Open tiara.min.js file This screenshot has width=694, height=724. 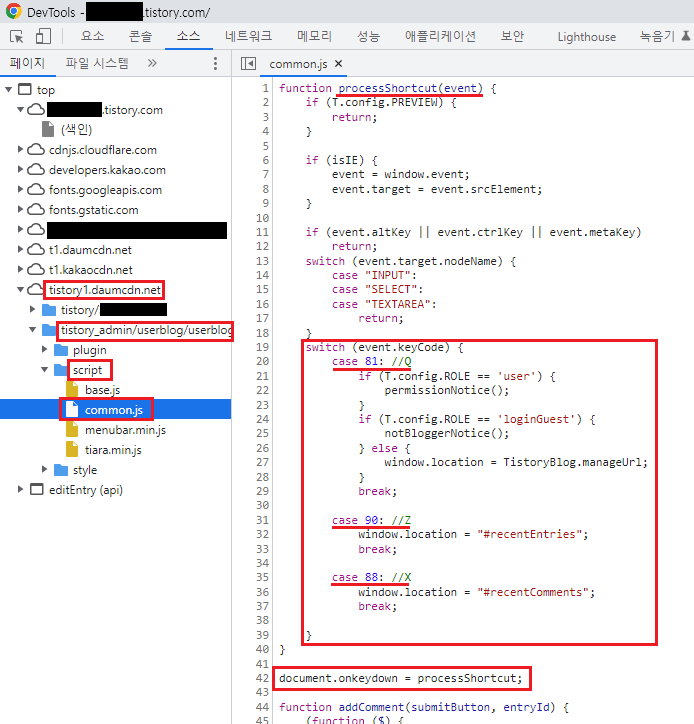(113, 450)
